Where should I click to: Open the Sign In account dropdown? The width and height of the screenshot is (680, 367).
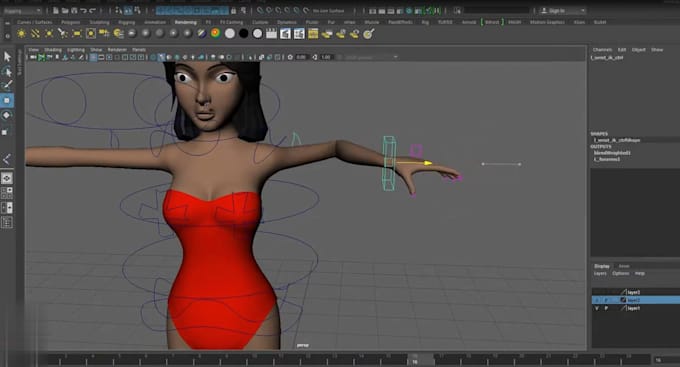click(563, 10)
